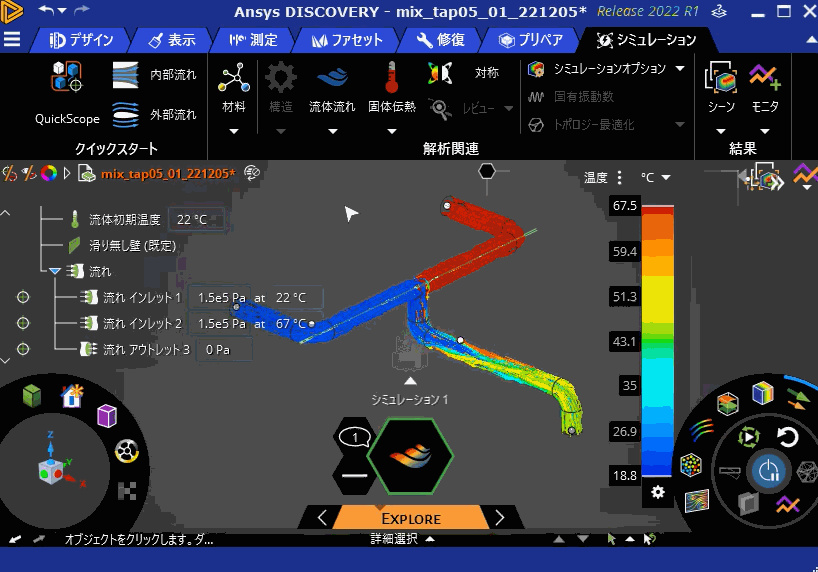This screenshot has height=572, width=818.
Task: Open the QuickScope tool
Action: [x=67, y=92]
